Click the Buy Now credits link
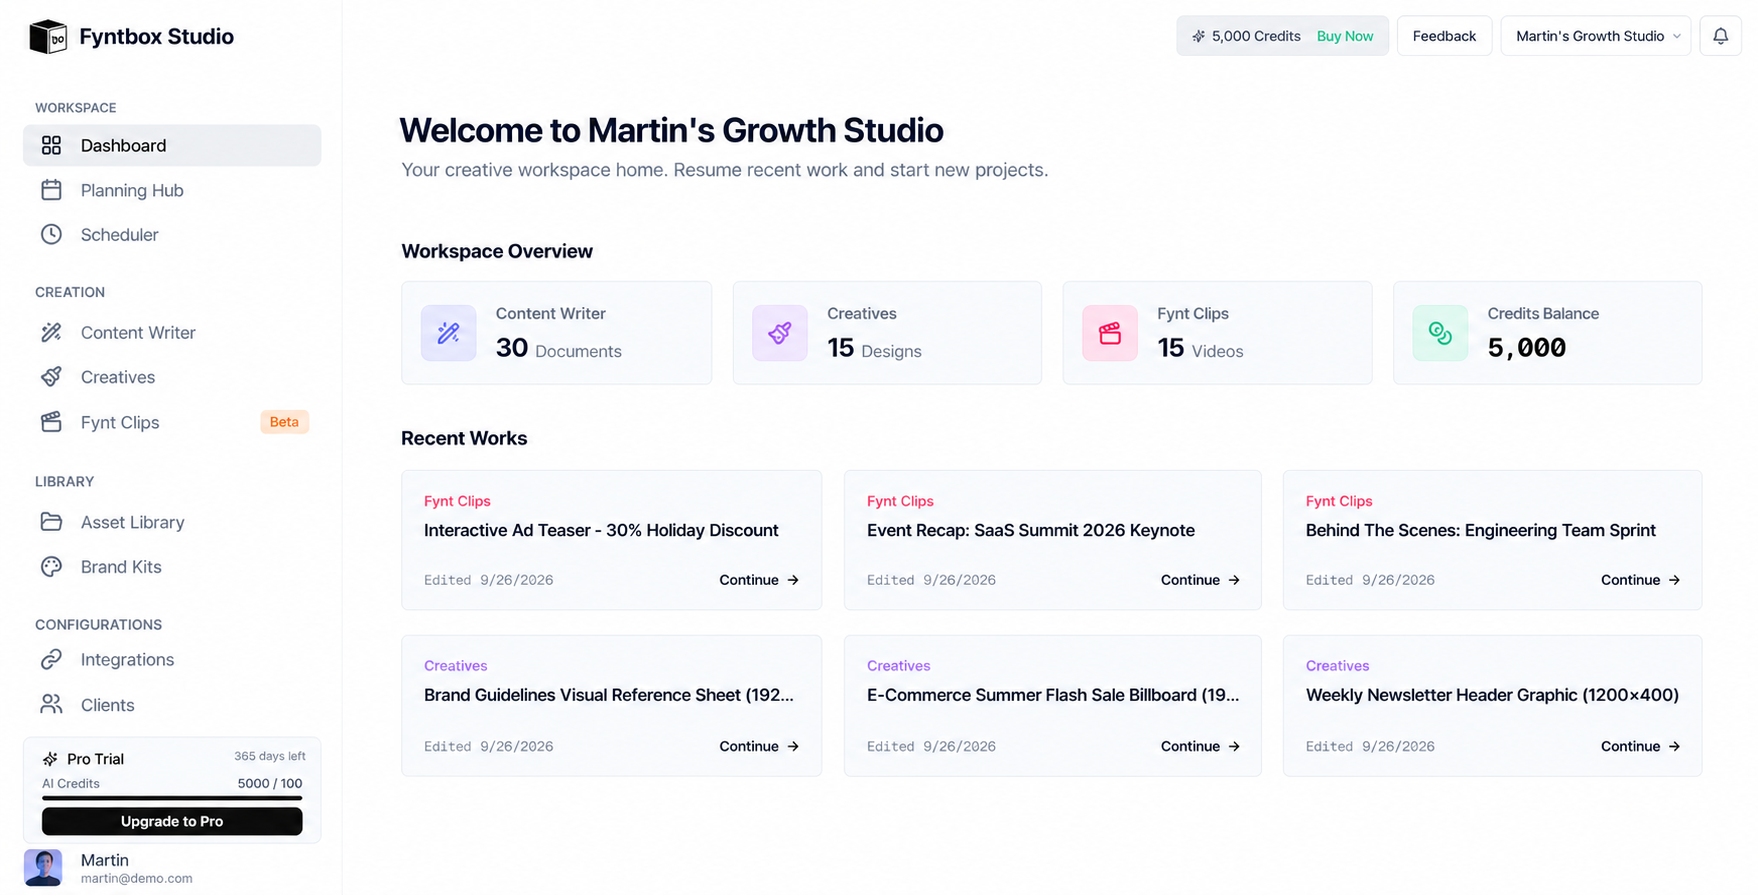The image size is (1758, 895). tap(1345, 36)
